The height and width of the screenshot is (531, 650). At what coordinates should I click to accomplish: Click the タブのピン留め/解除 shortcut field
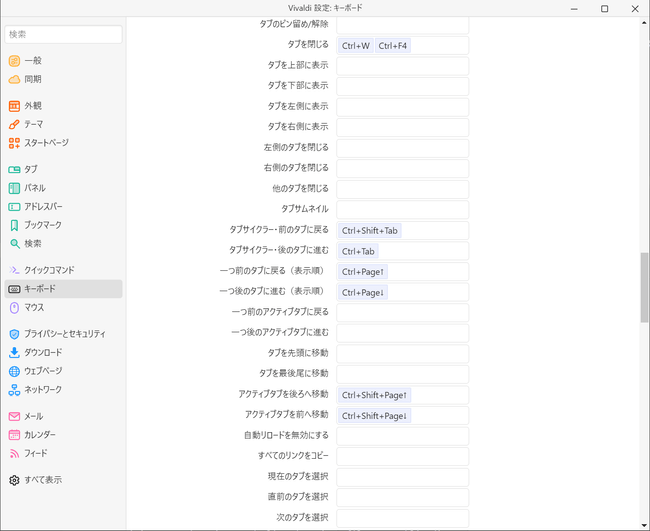tap(403, 25)
